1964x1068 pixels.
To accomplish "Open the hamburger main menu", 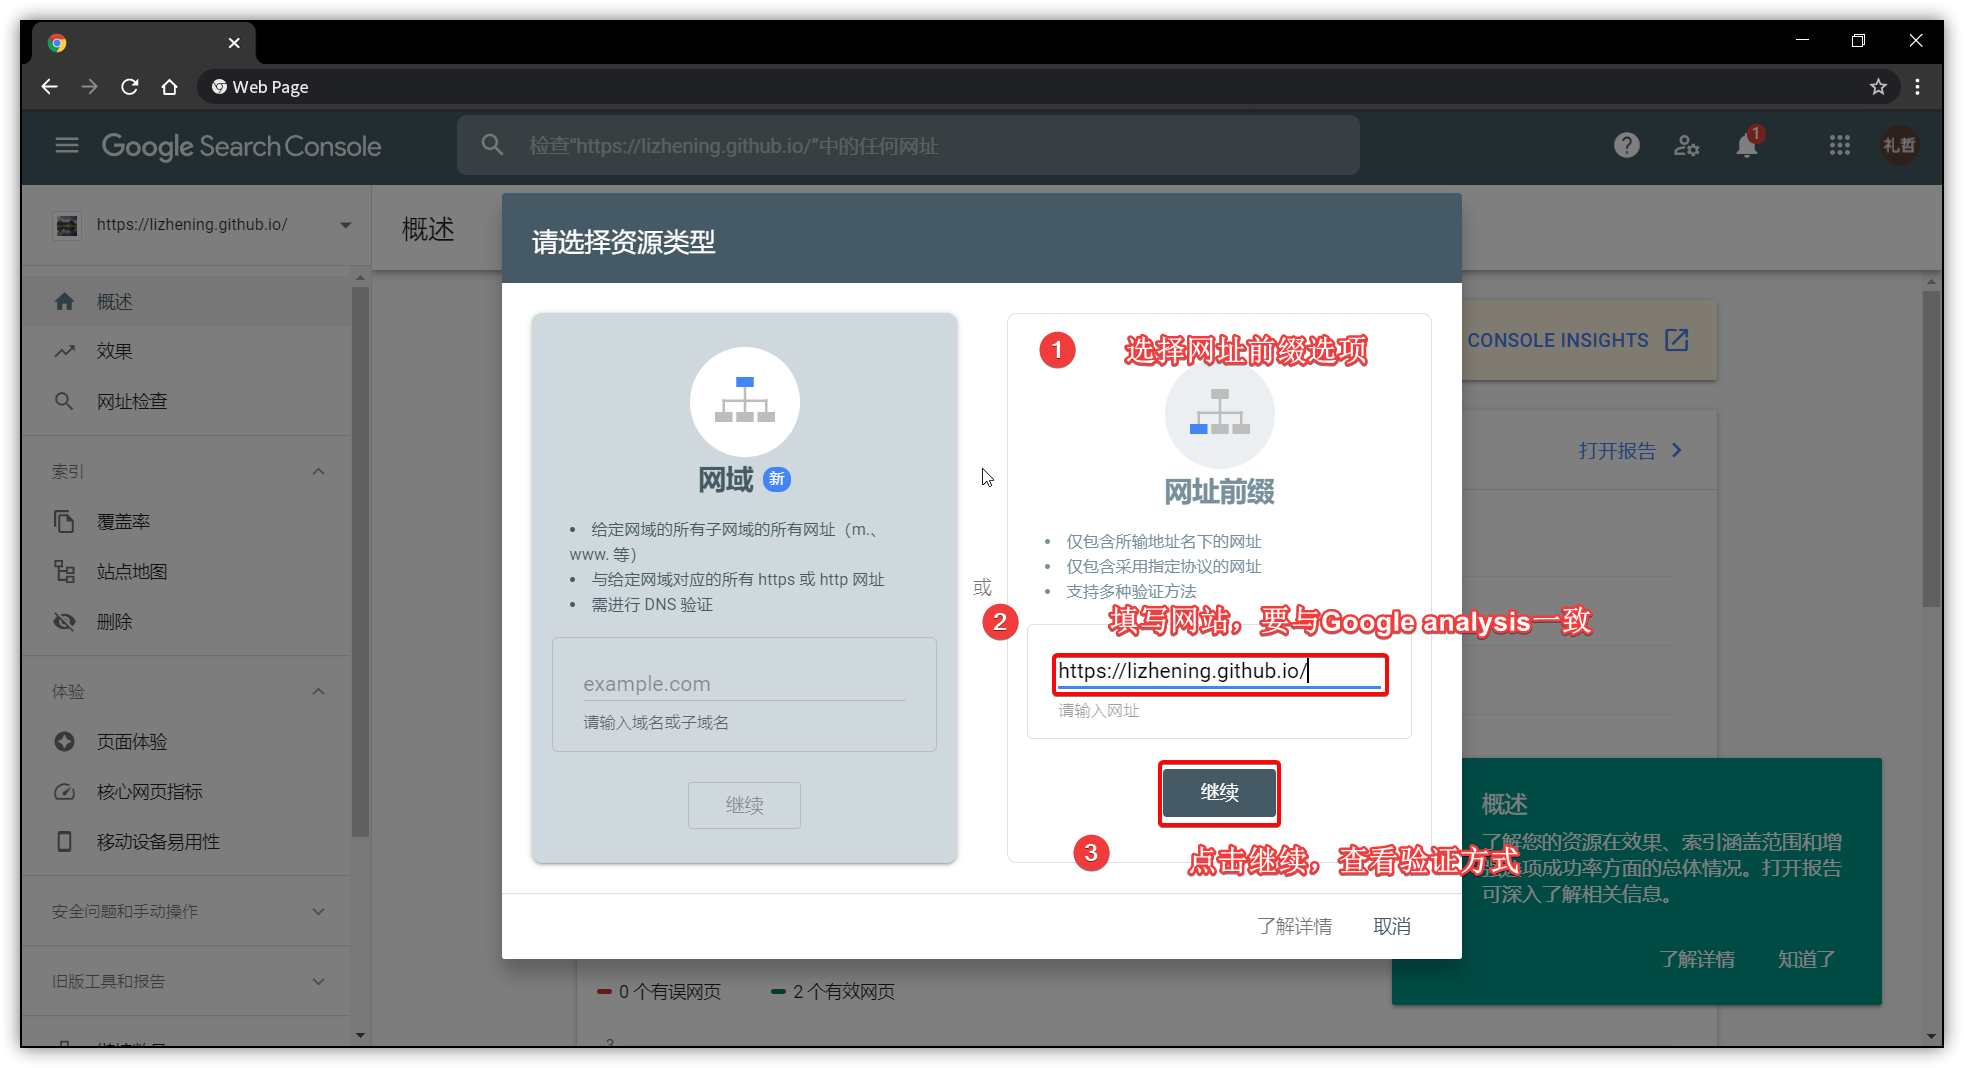I will [x=67, y=146].
